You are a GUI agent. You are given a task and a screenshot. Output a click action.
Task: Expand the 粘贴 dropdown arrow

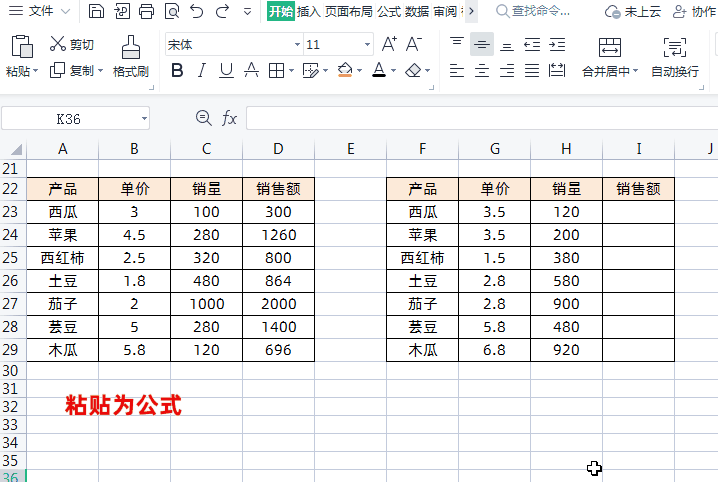point(36,71)
